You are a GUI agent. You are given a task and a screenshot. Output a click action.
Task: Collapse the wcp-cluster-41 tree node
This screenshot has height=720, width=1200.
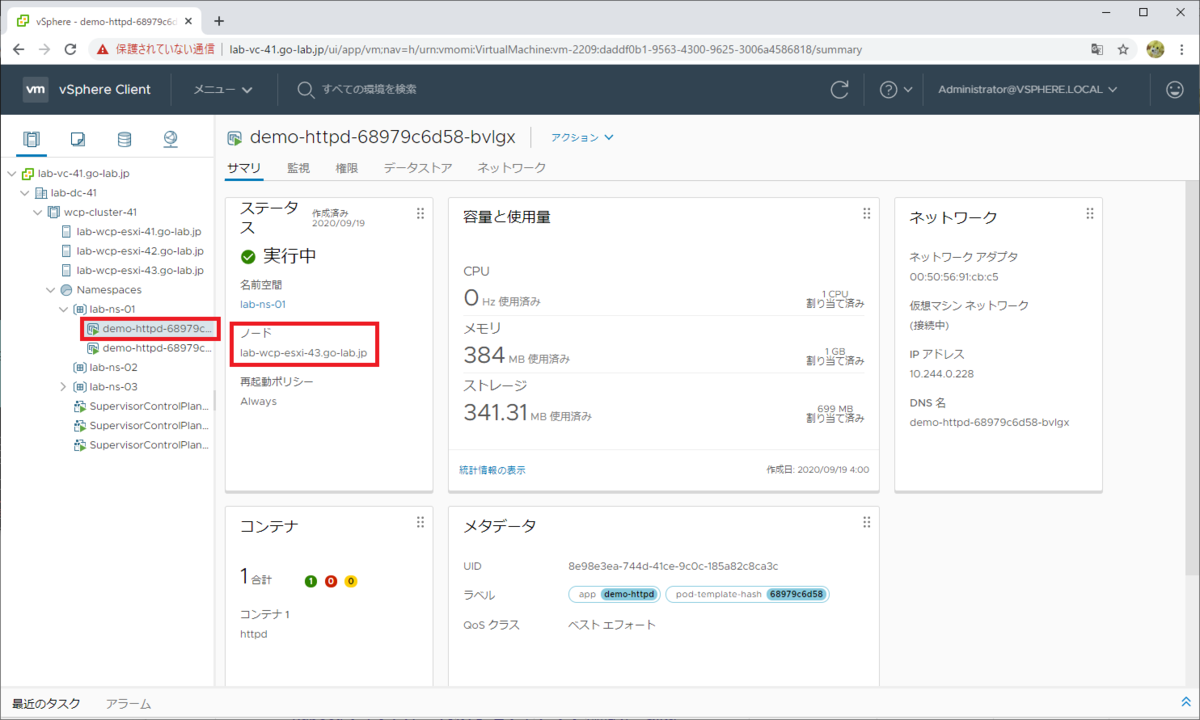click(x=38, y=212)
